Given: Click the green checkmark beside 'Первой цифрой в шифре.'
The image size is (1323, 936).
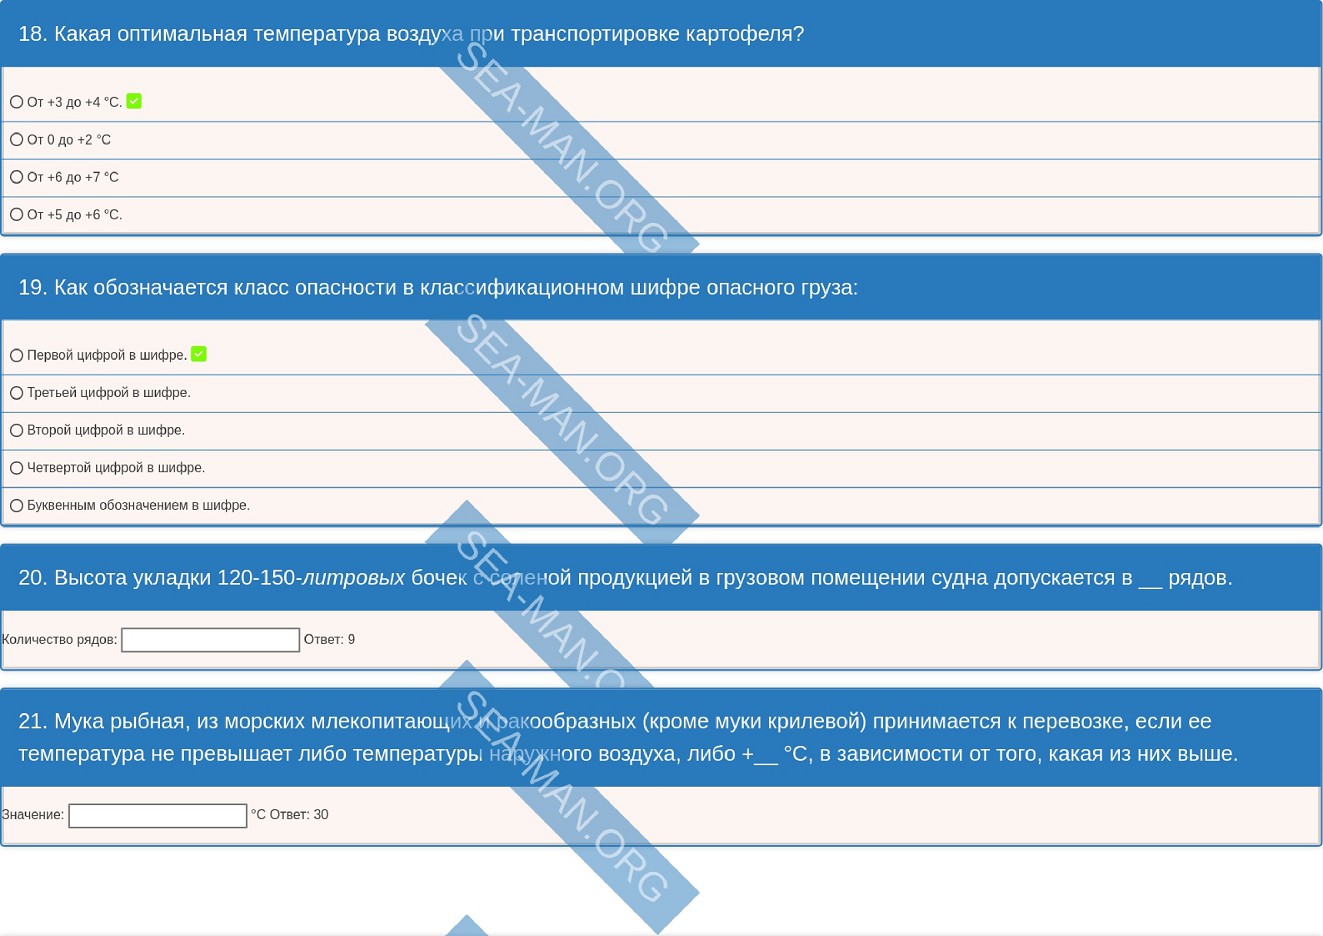Looking at the screenshot, I should coord(199,354).
